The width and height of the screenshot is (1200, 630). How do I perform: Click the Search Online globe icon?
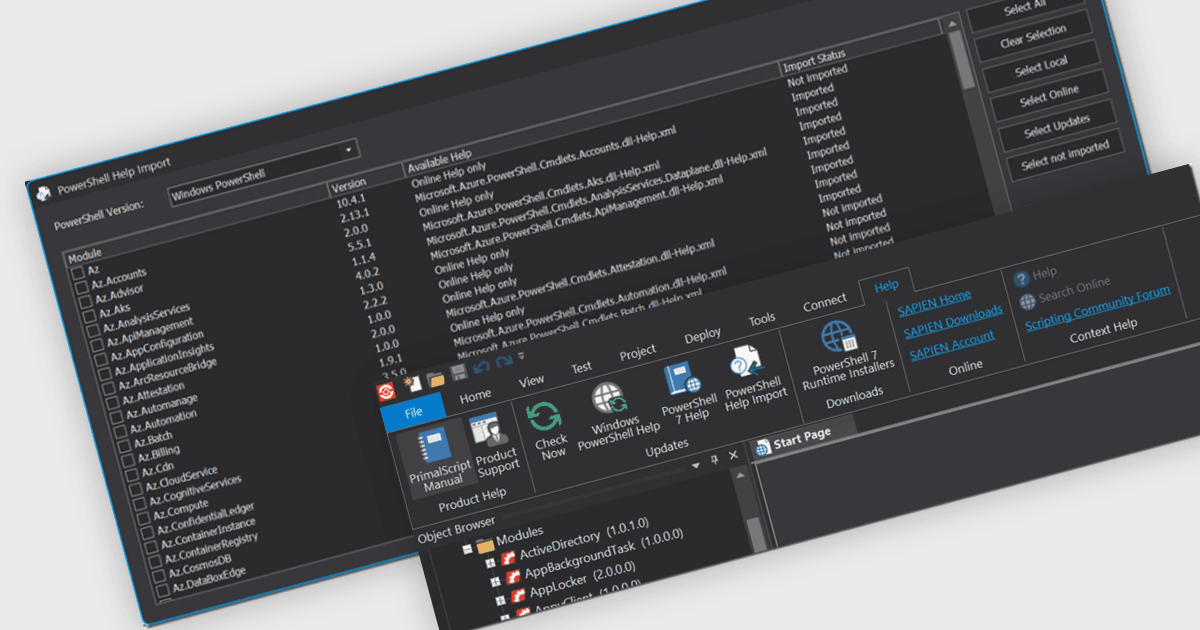(x=1027, y=302)
